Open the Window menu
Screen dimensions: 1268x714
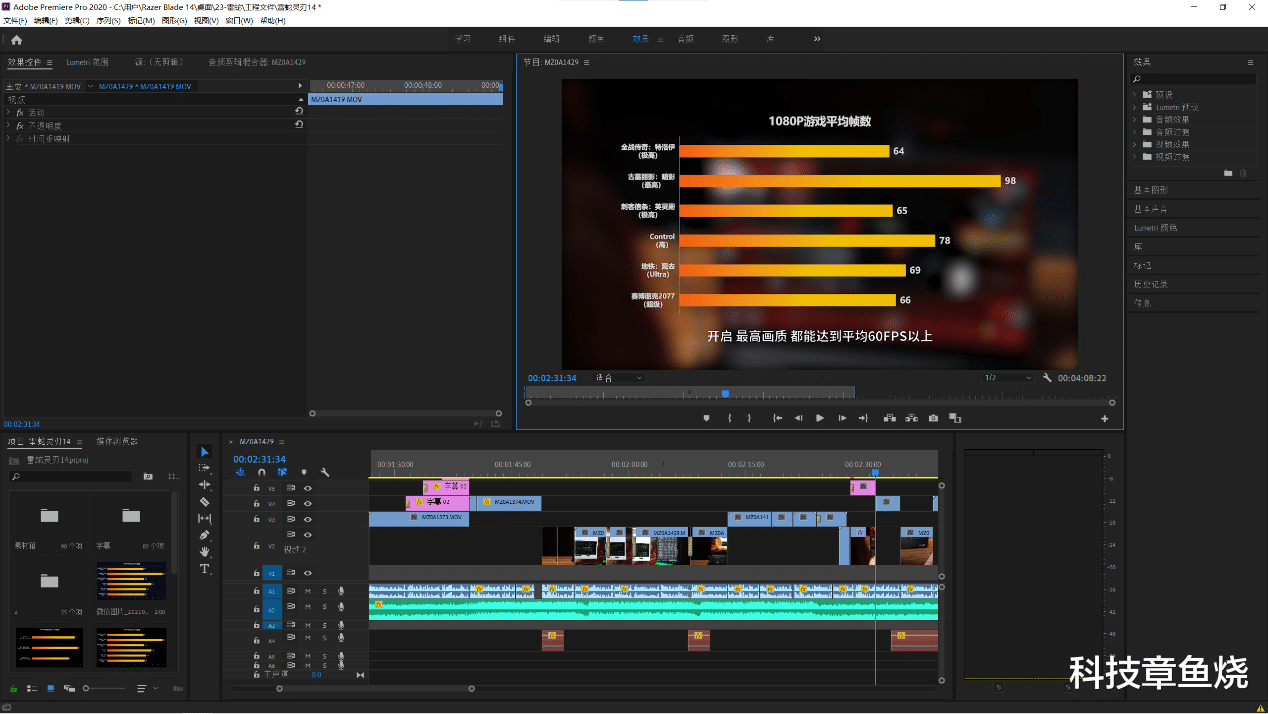point(239,20)
